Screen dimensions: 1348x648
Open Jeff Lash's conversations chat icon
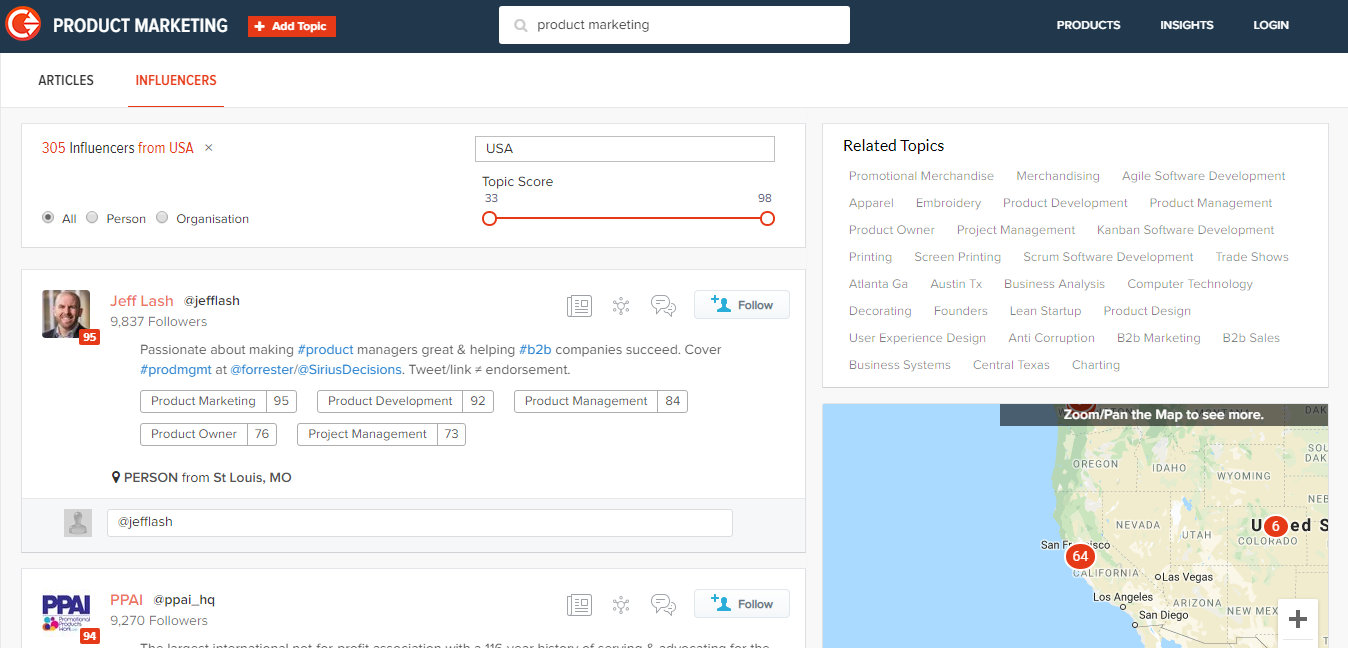click(663, 306)
